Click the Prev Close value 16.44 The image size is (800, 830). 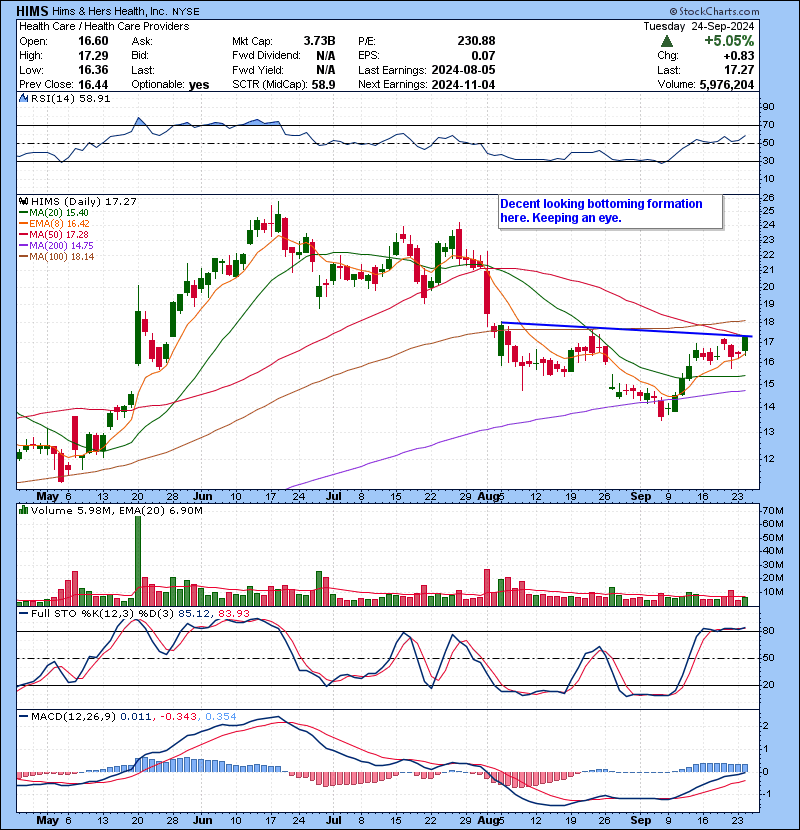coord(93,85)
